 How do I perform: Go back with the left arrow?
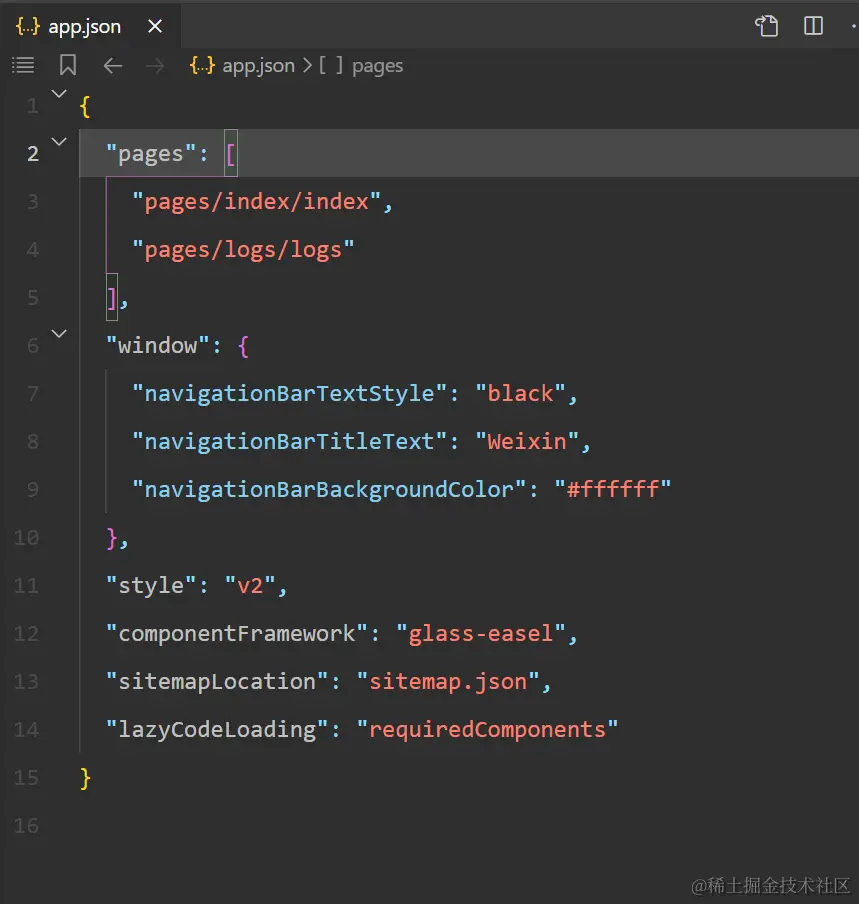pos(112,66)
